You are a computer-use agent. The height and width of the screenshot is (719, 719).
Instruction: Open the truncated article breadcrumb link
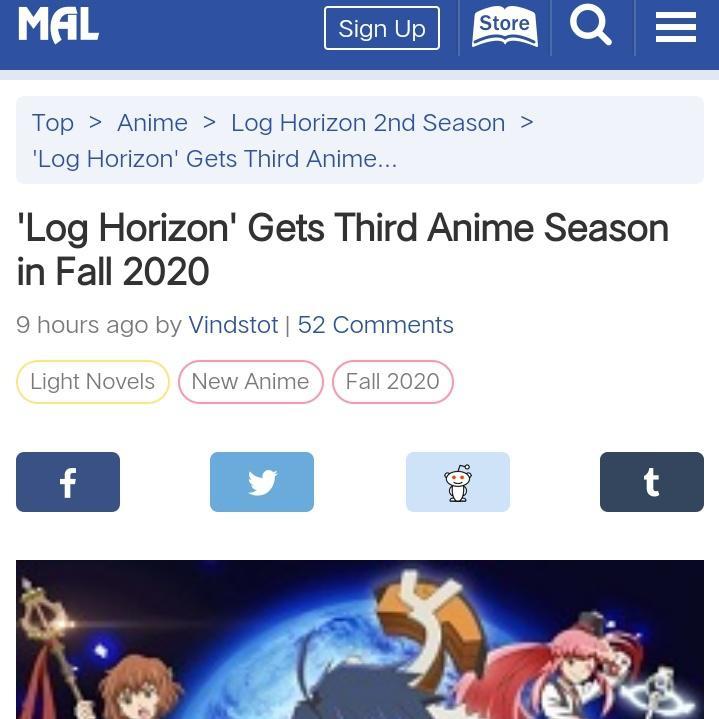coord(215,159)
